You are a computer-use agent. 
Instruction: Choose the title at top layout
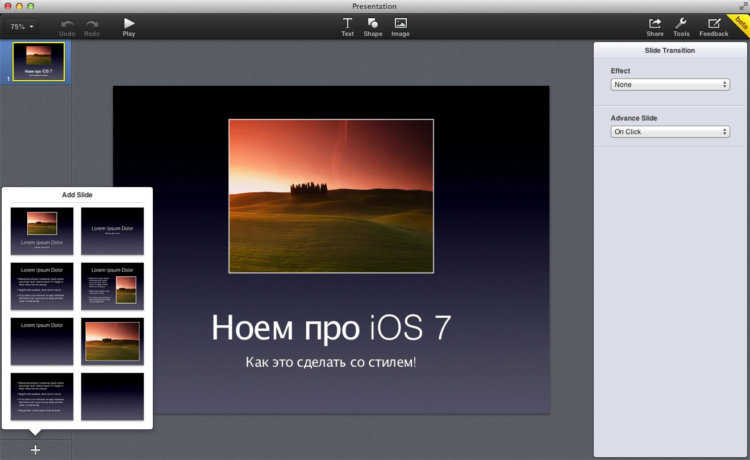coord(42,341)
